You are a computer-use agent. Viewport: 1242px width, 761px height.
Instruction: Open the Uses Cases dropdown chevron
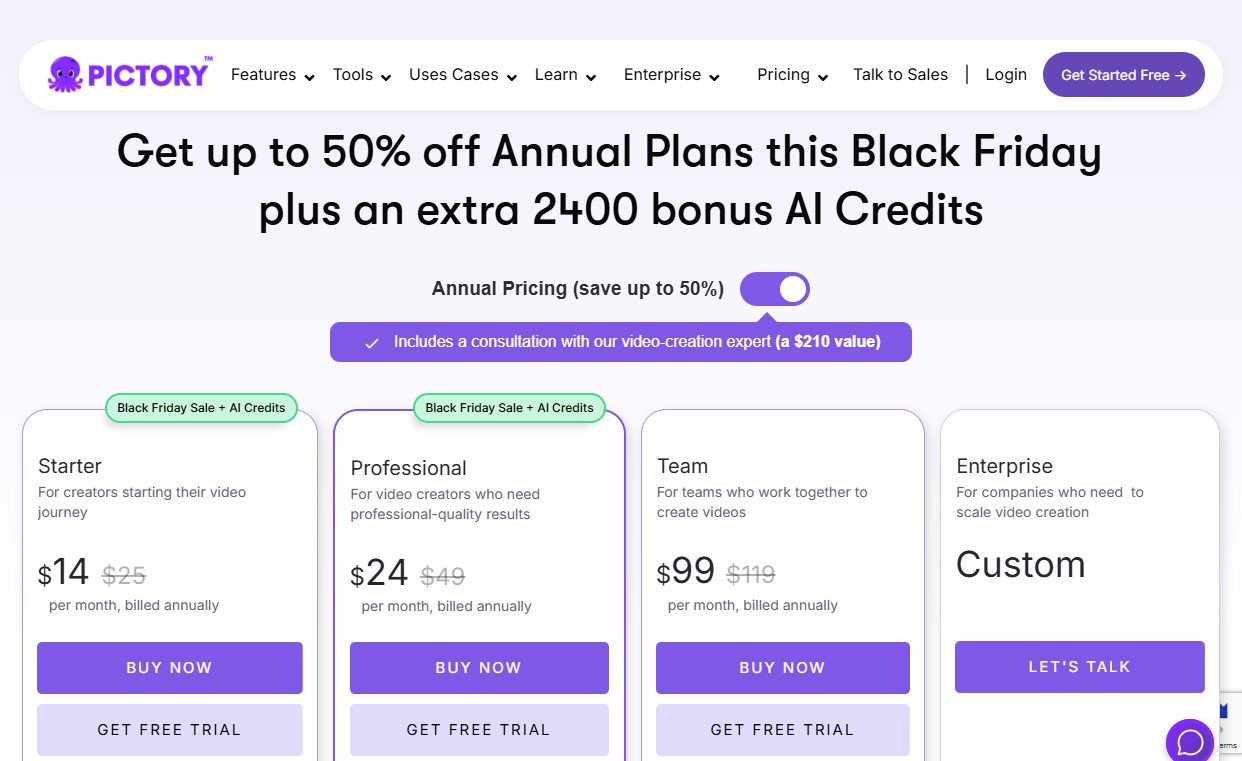tap(512, 77)
